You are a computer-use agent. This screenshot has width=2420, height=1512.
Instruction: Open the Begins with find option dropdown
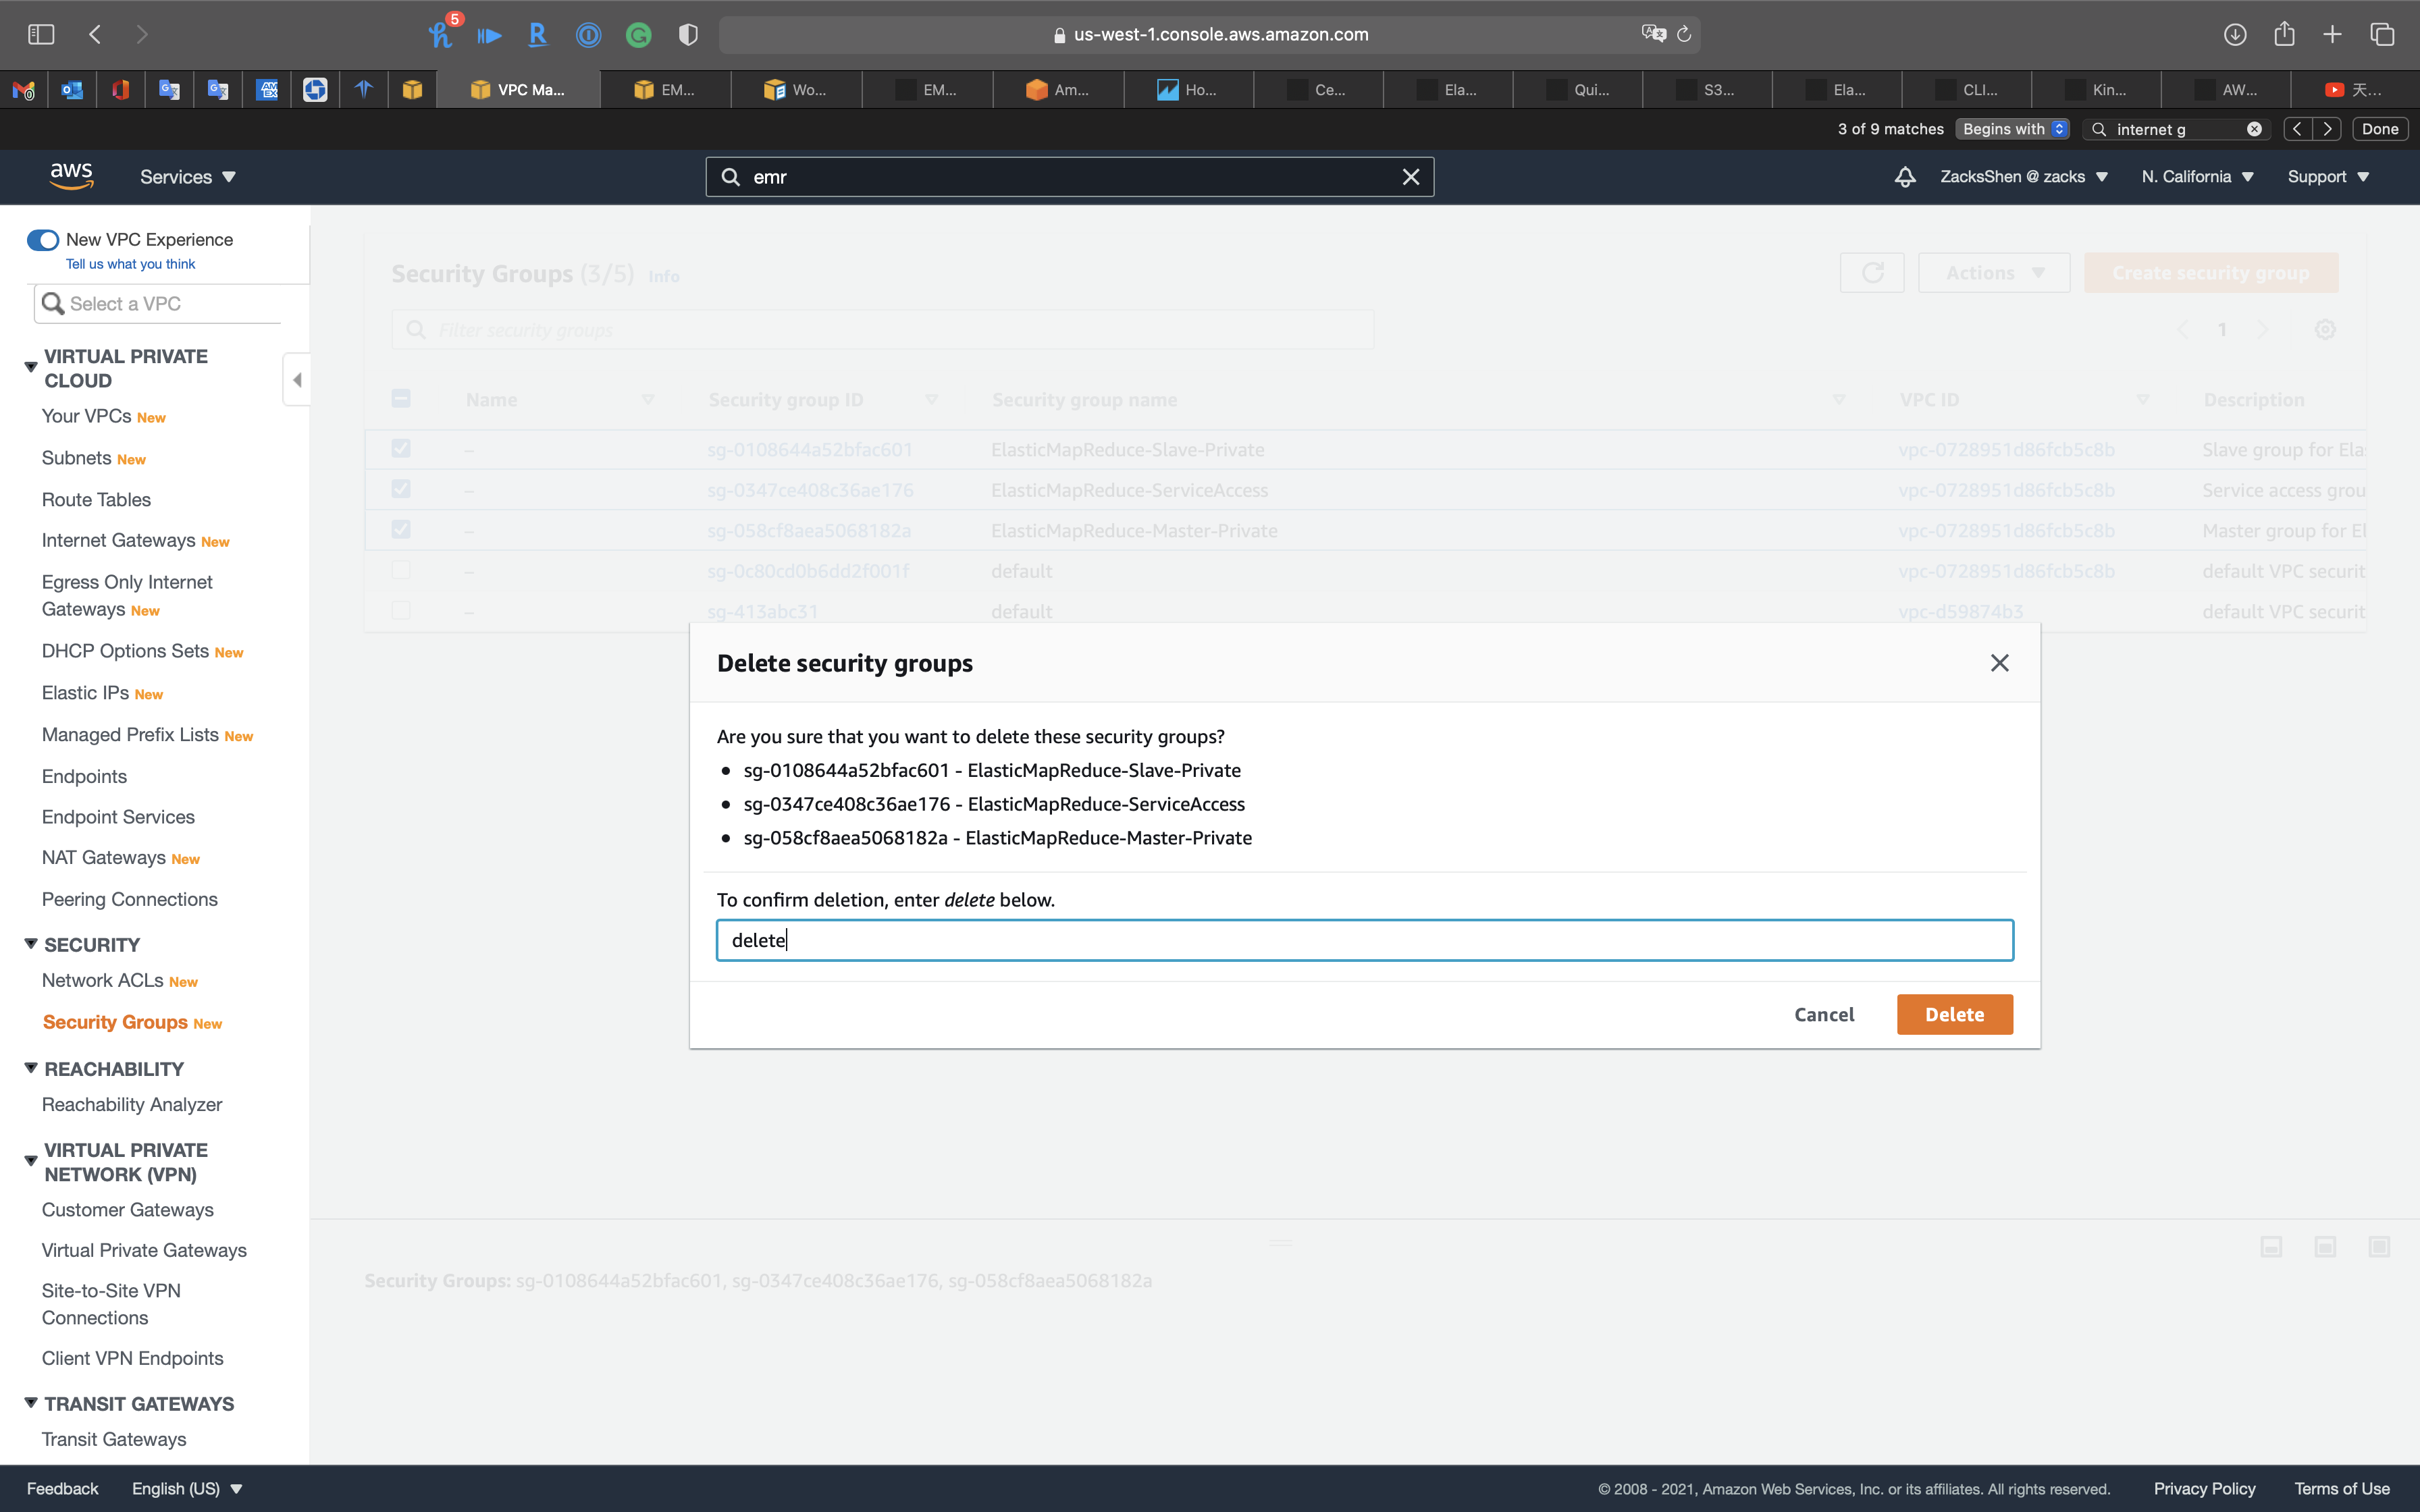coord(2013,129)
